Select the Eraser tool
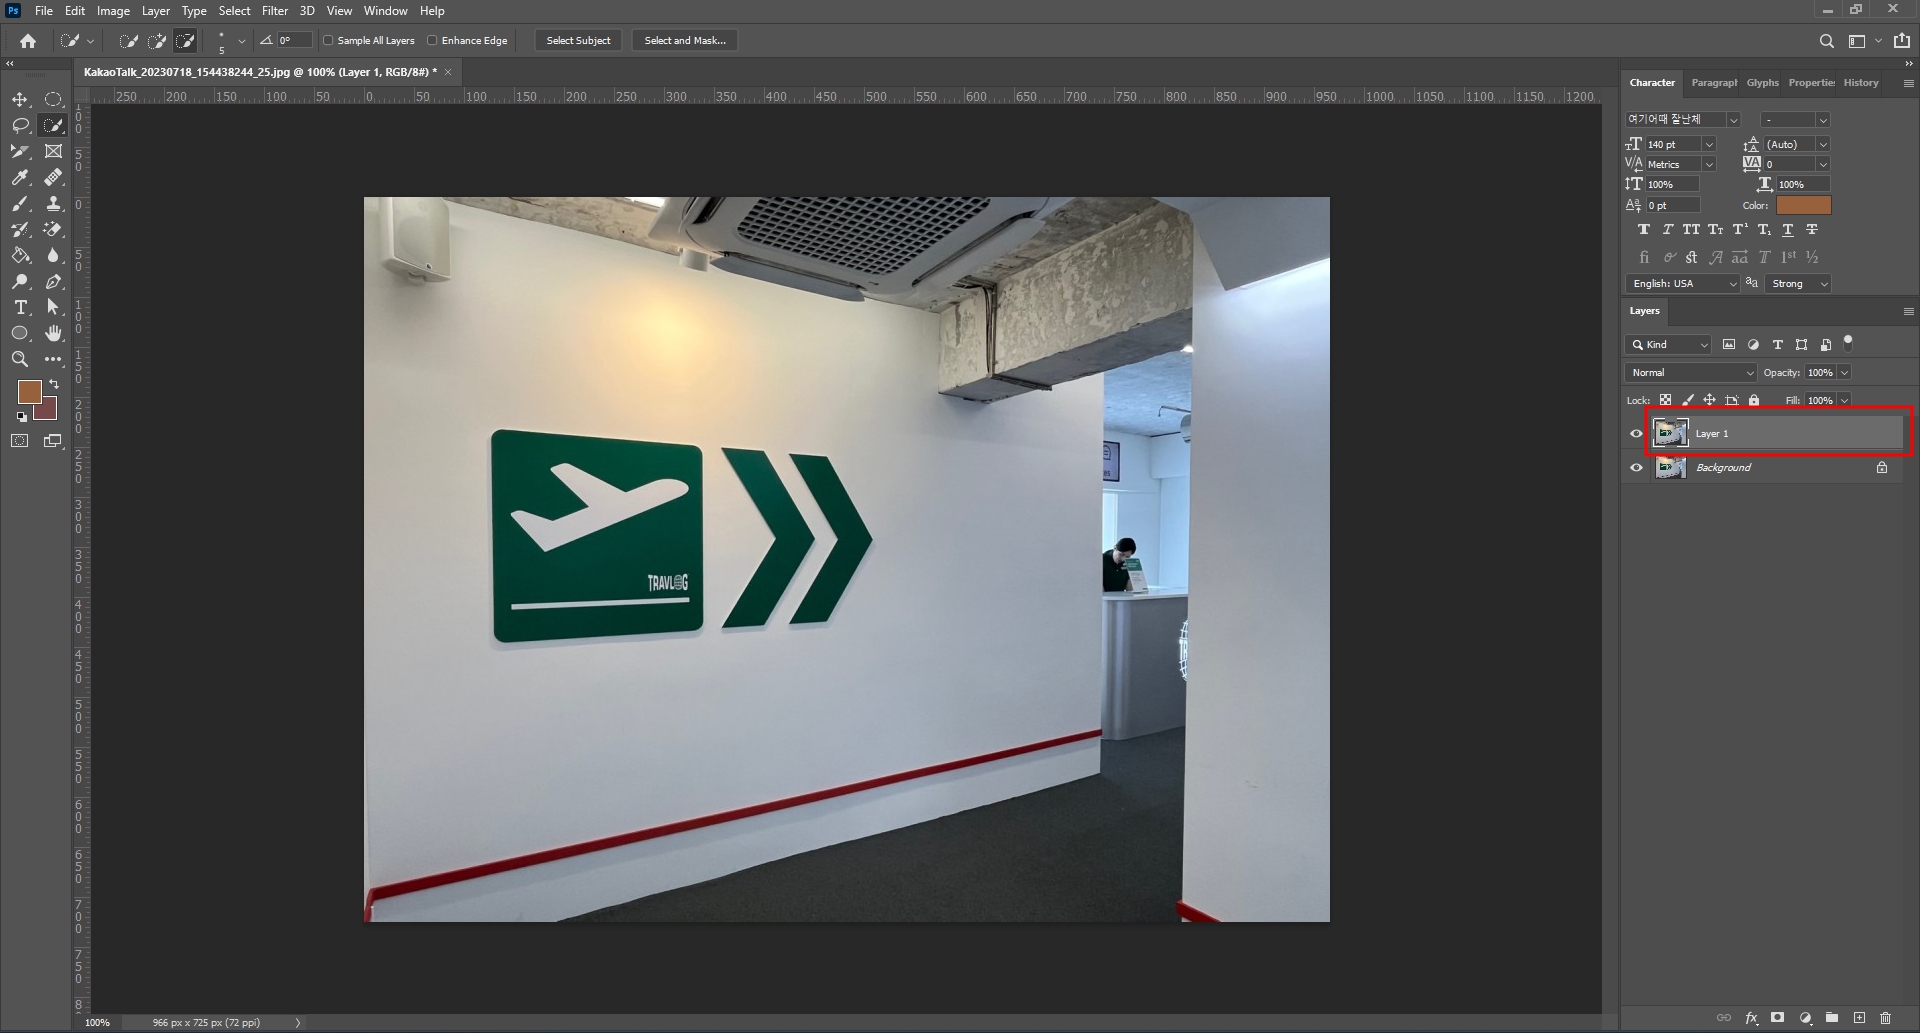The height and width of the screenshot is (1033, 1920). pos(54,229)
